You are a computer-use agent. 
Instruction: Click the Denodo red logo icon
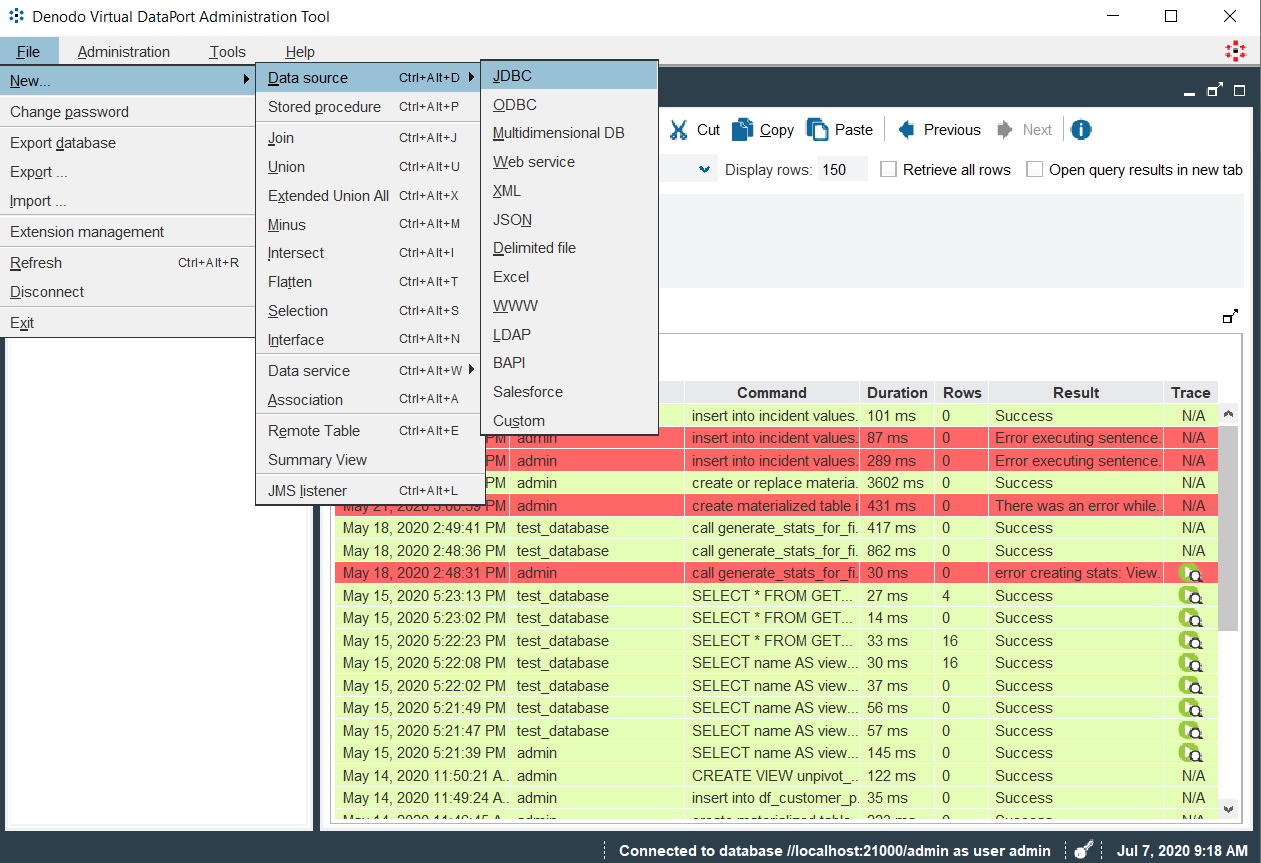(x=1236, y=51)
